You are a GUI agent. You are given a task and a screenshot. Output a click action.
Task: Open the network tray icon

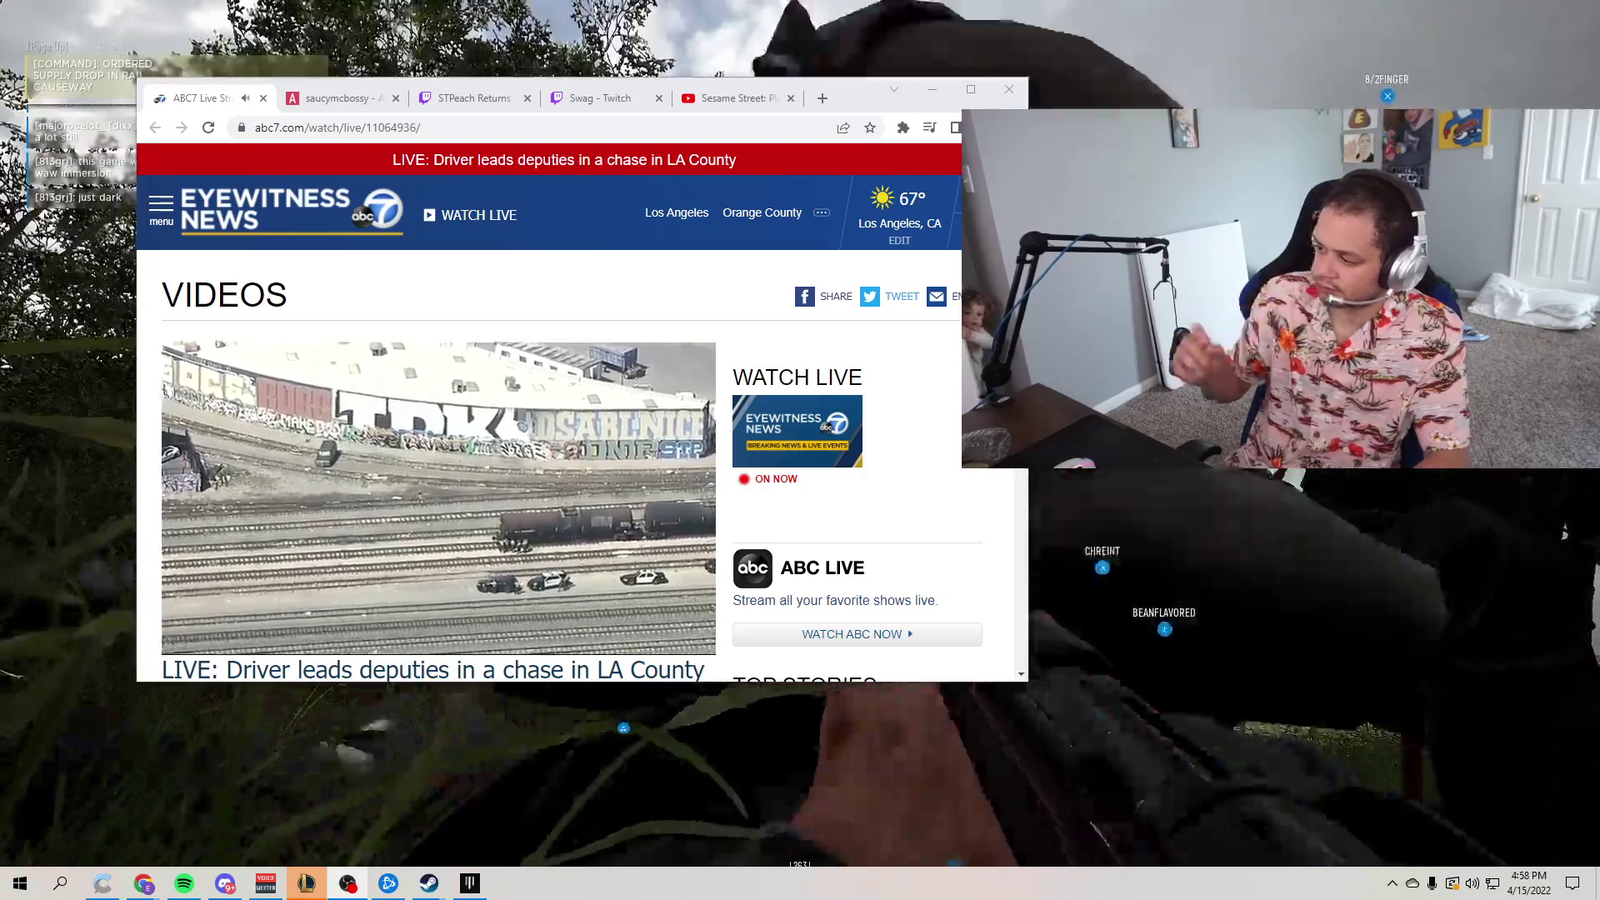(x=1492, y=883)
